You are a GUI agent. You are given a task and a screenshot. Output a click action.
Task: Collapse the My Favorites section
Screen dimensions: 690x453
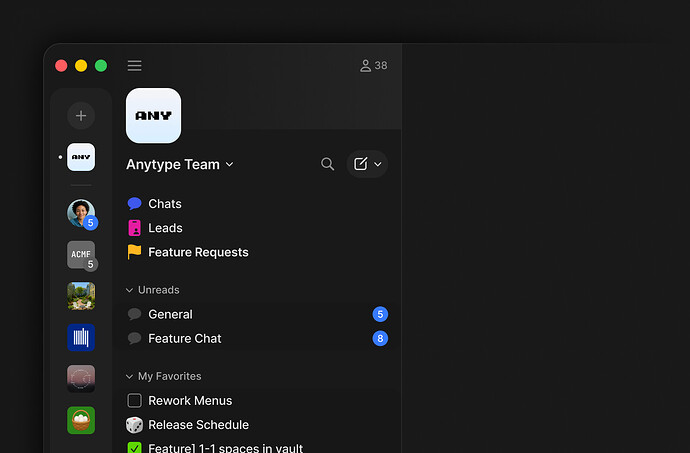pos(129,376)
